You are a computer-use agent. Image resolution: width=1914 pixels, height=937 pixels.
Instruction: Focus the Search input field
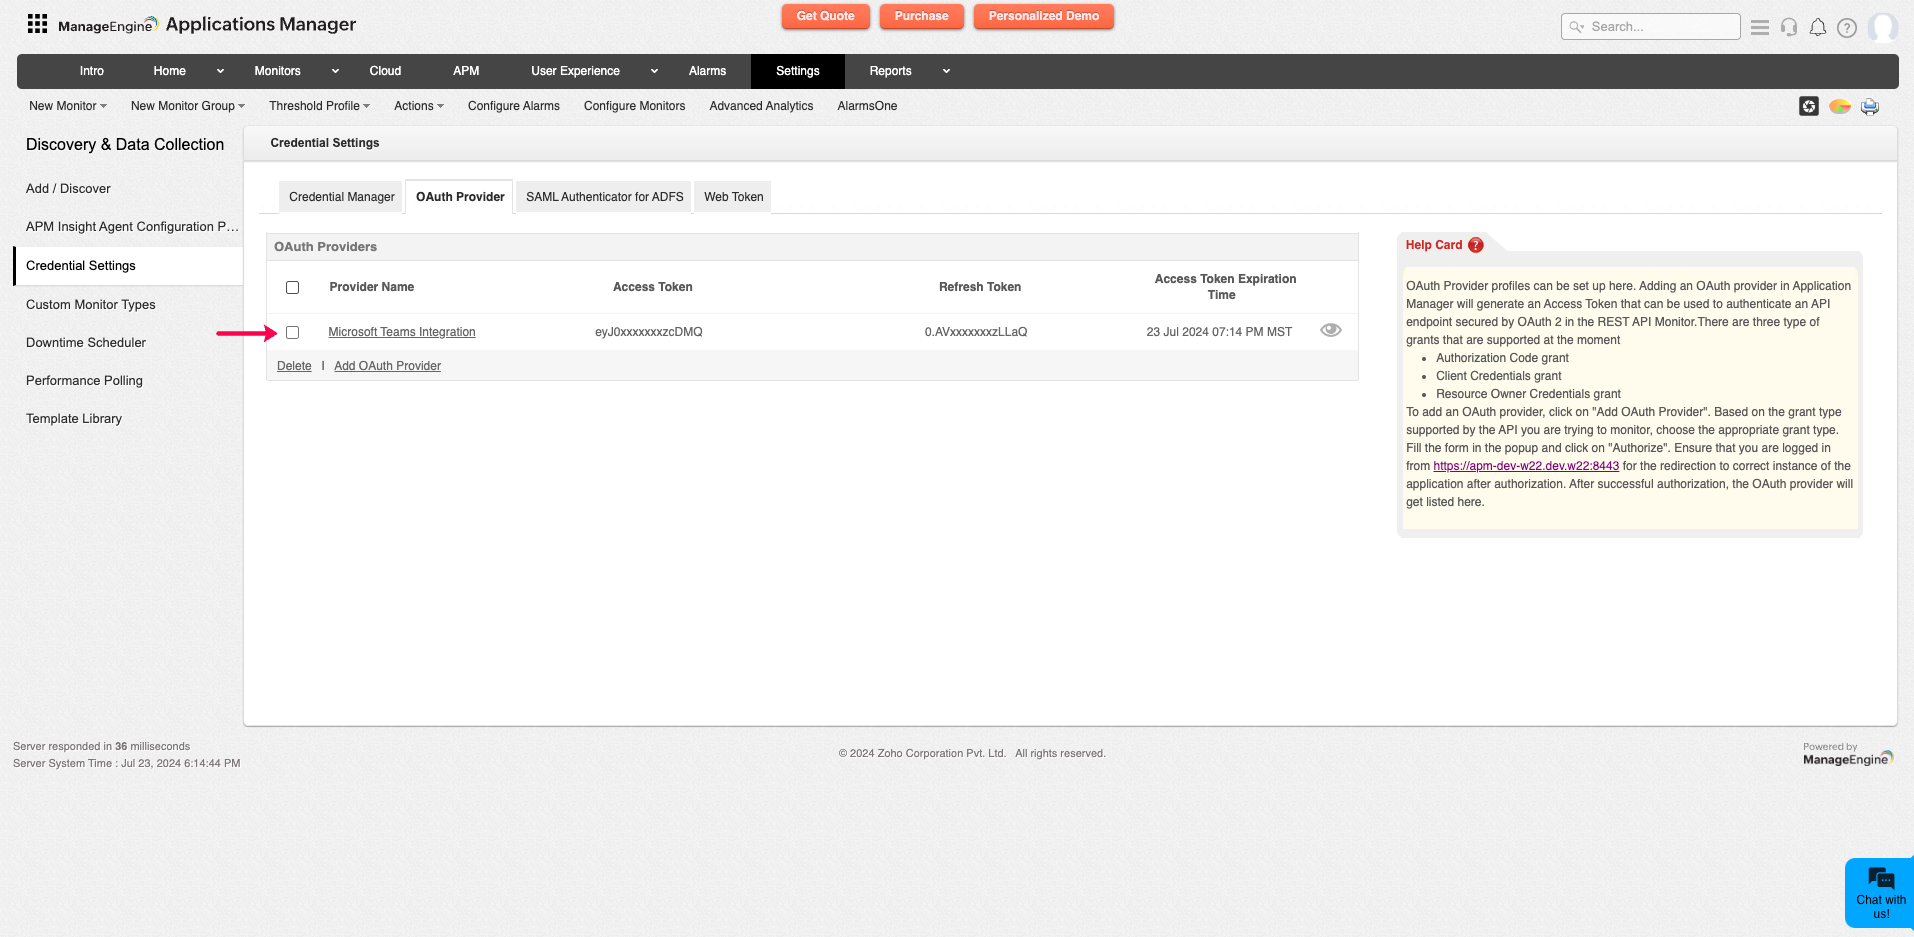(x=1651, y=27)
